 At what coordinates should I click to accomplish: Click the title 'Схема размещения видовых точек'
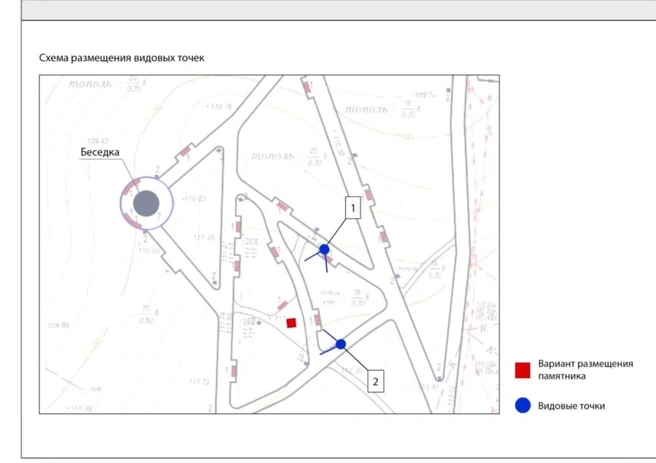122,58
